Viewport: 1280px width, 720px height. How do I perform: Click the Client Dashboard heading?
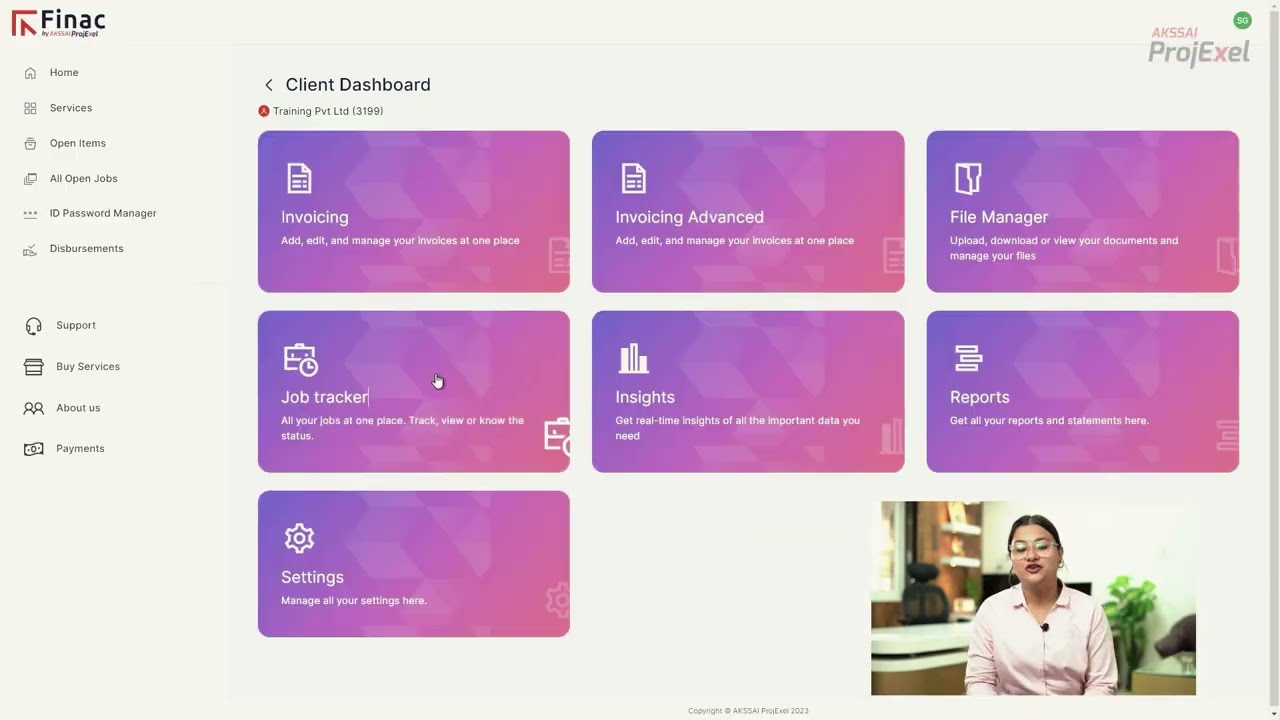[358, 85]
